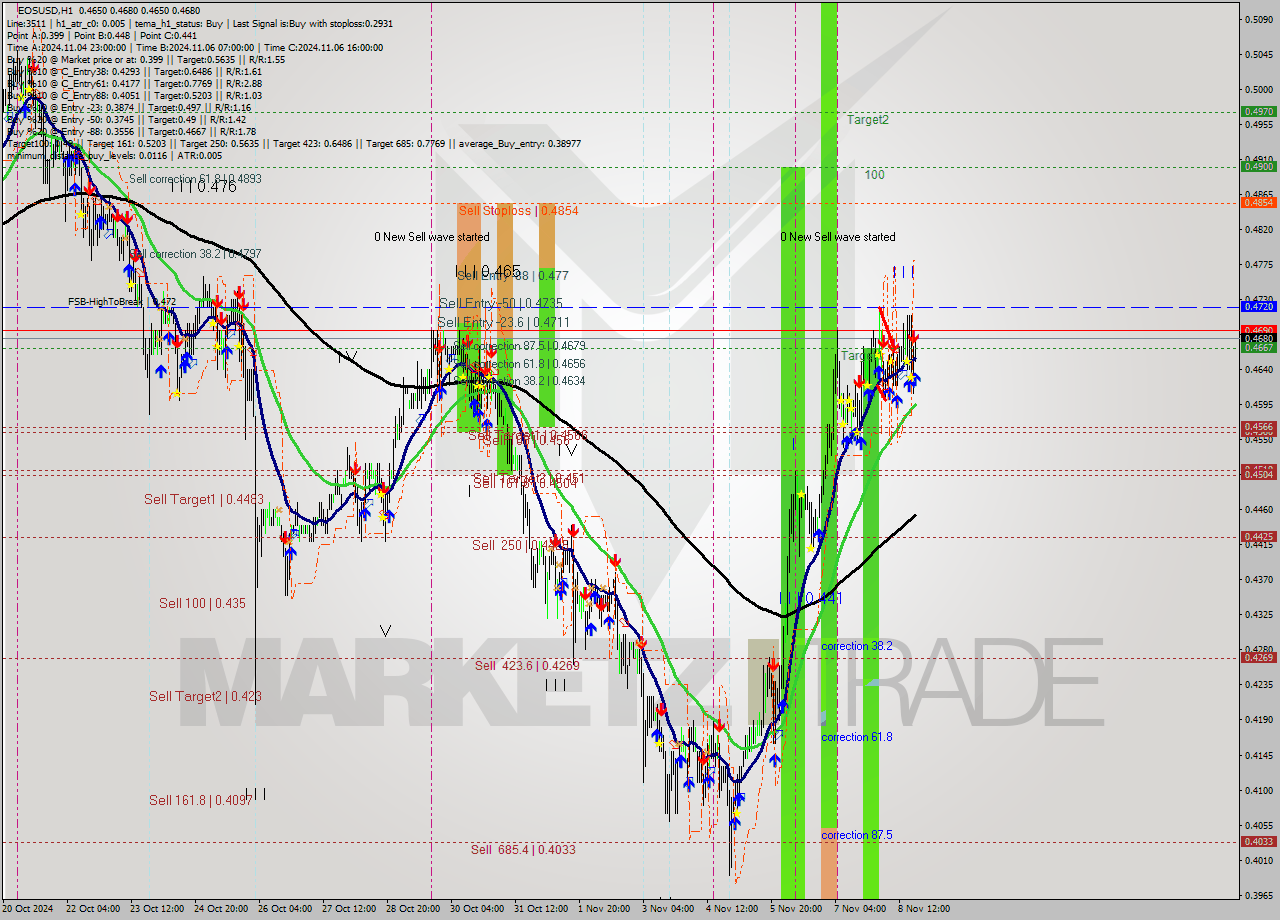Select the red 0.4566 price tag
Screen dimensions: 1280x920
1258,427
